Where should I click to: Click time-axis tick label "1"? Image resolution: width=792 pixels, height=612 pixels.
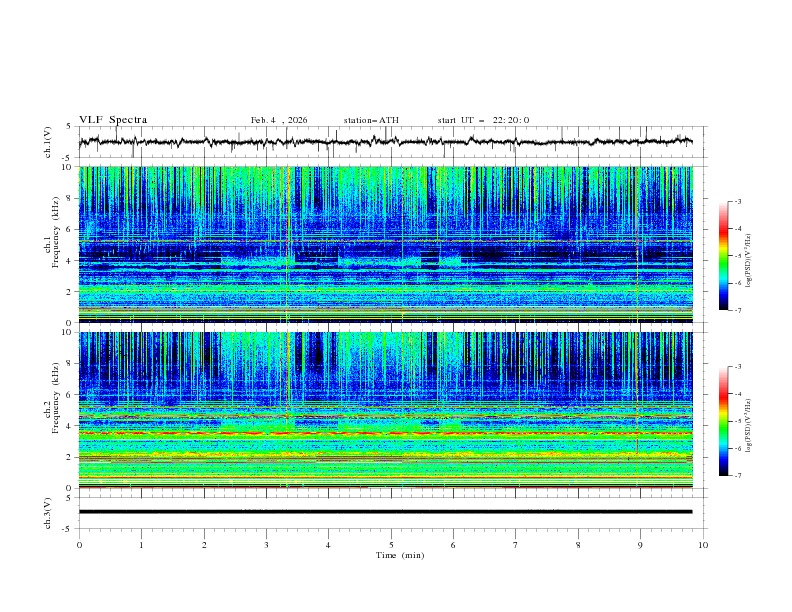pos(142,545)
